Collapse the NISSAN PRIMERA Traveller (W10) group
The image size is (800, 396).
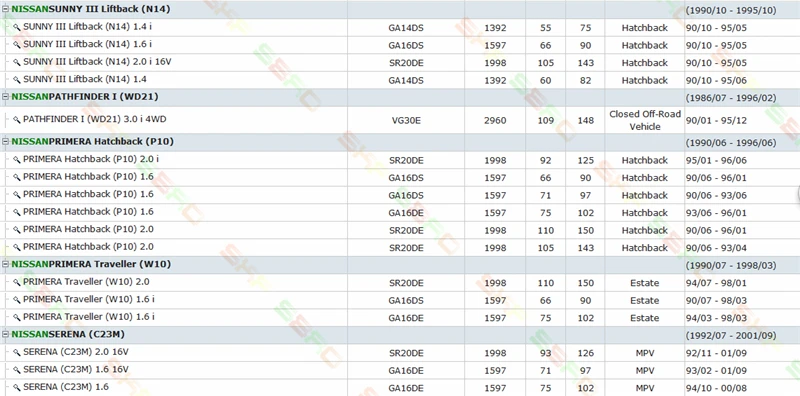click(6, 264)
